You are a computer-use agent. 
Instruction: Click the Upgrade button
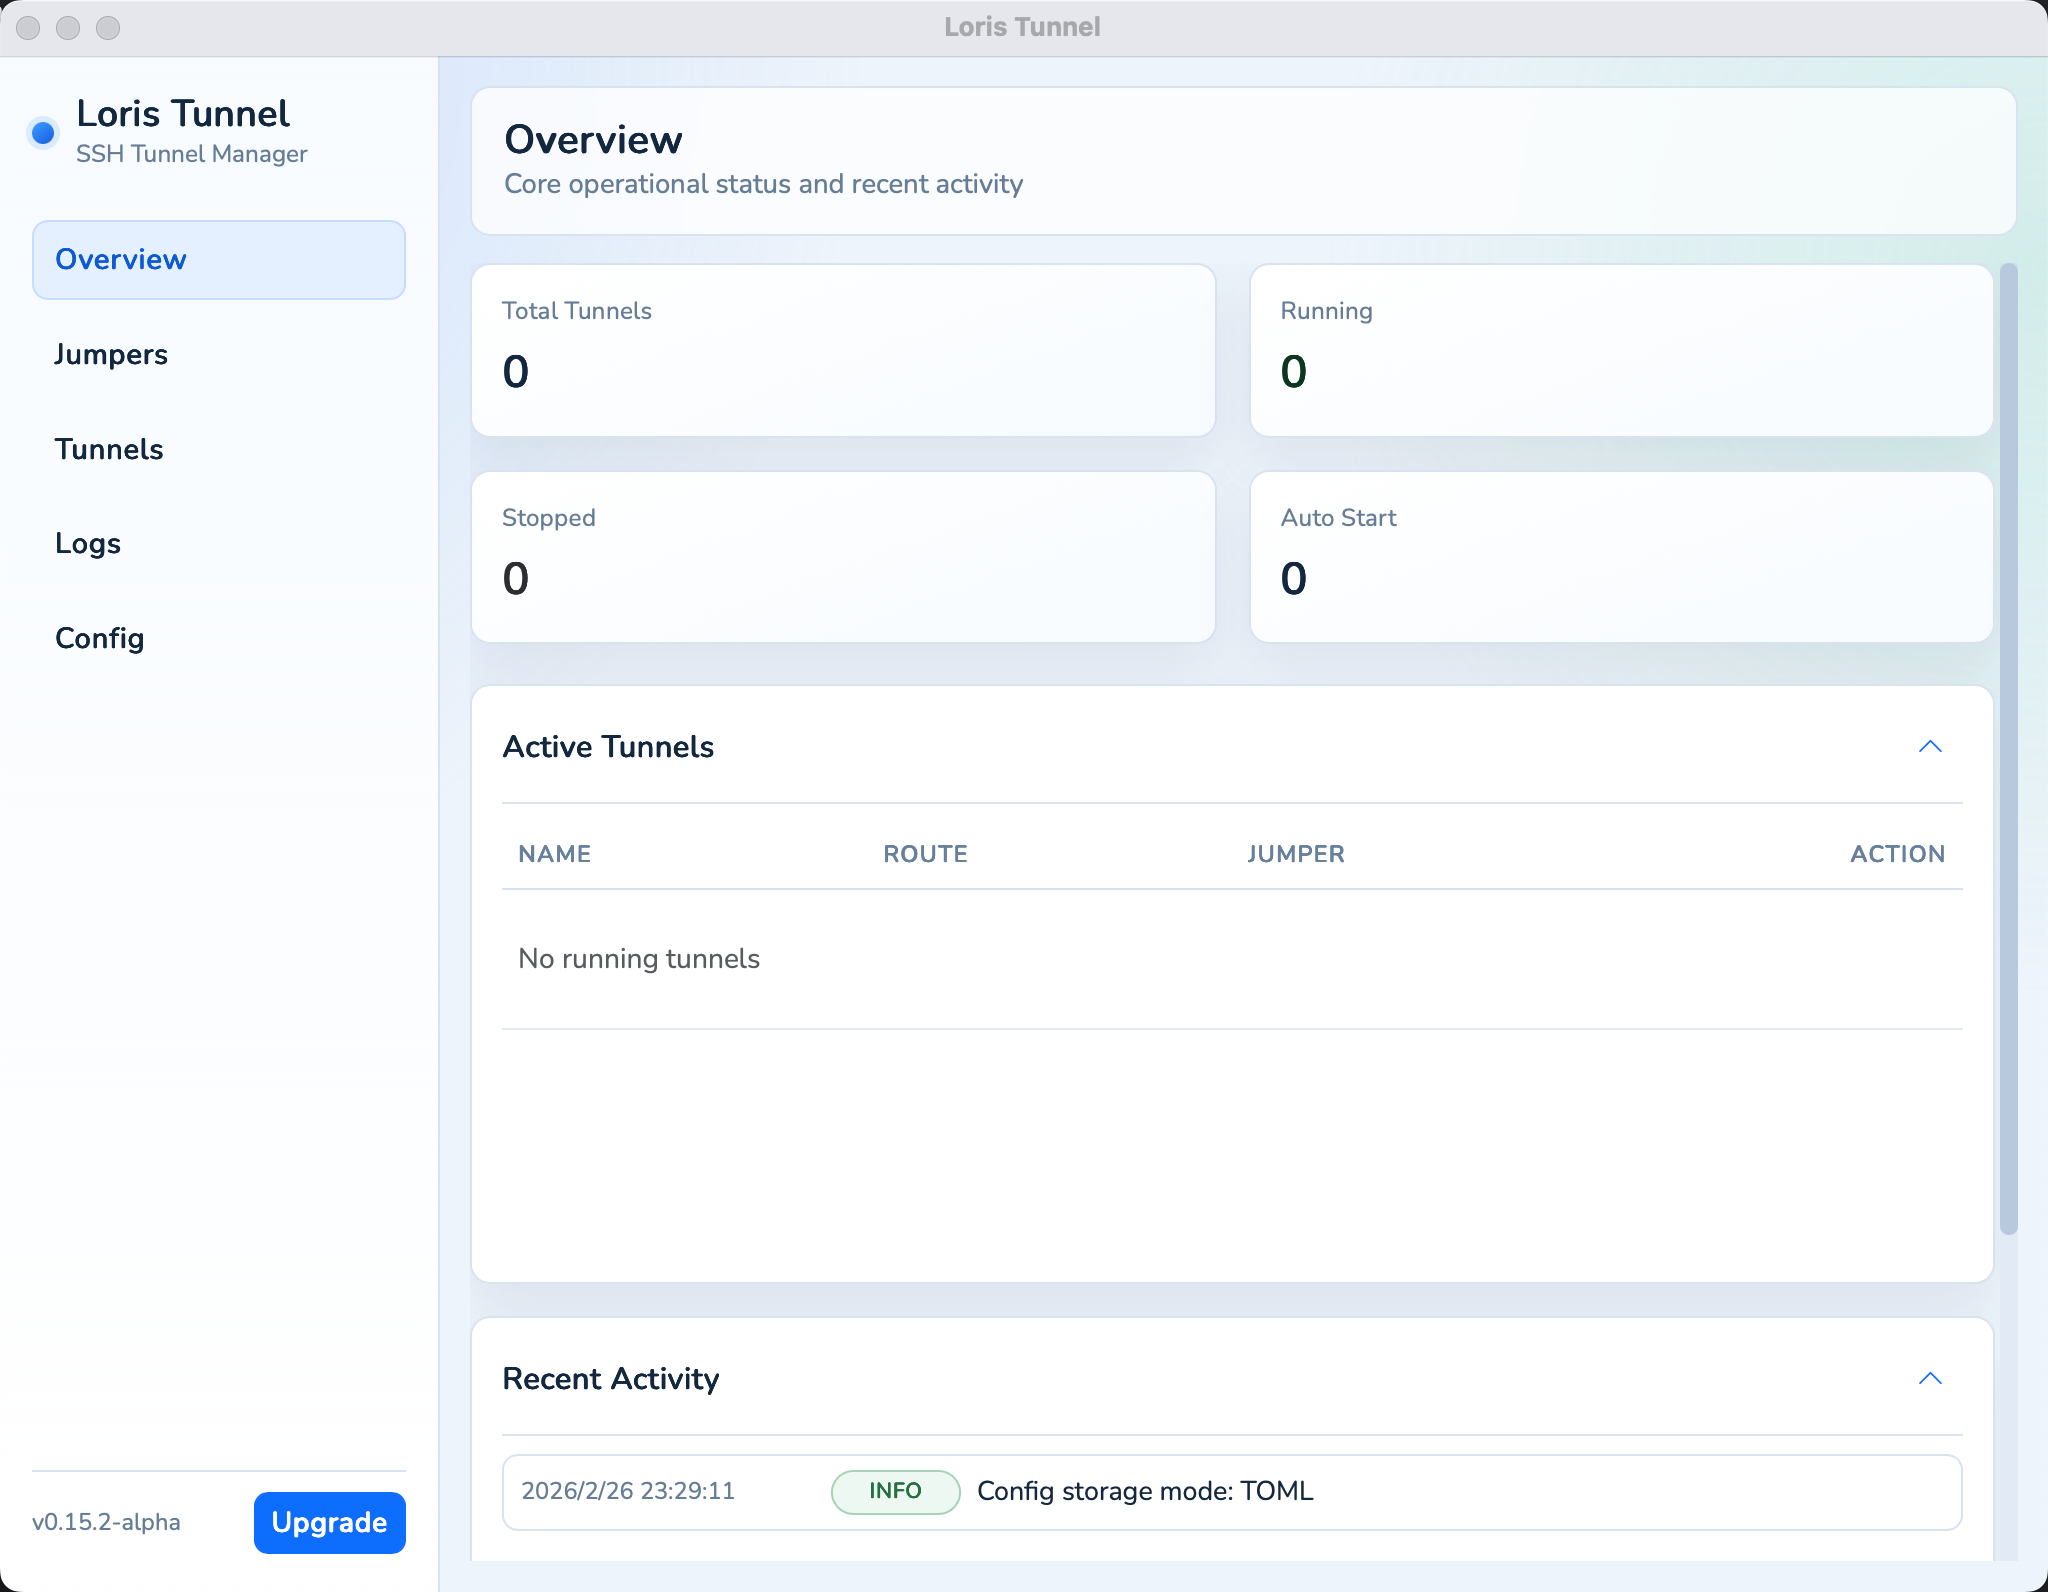point(329,1522)
